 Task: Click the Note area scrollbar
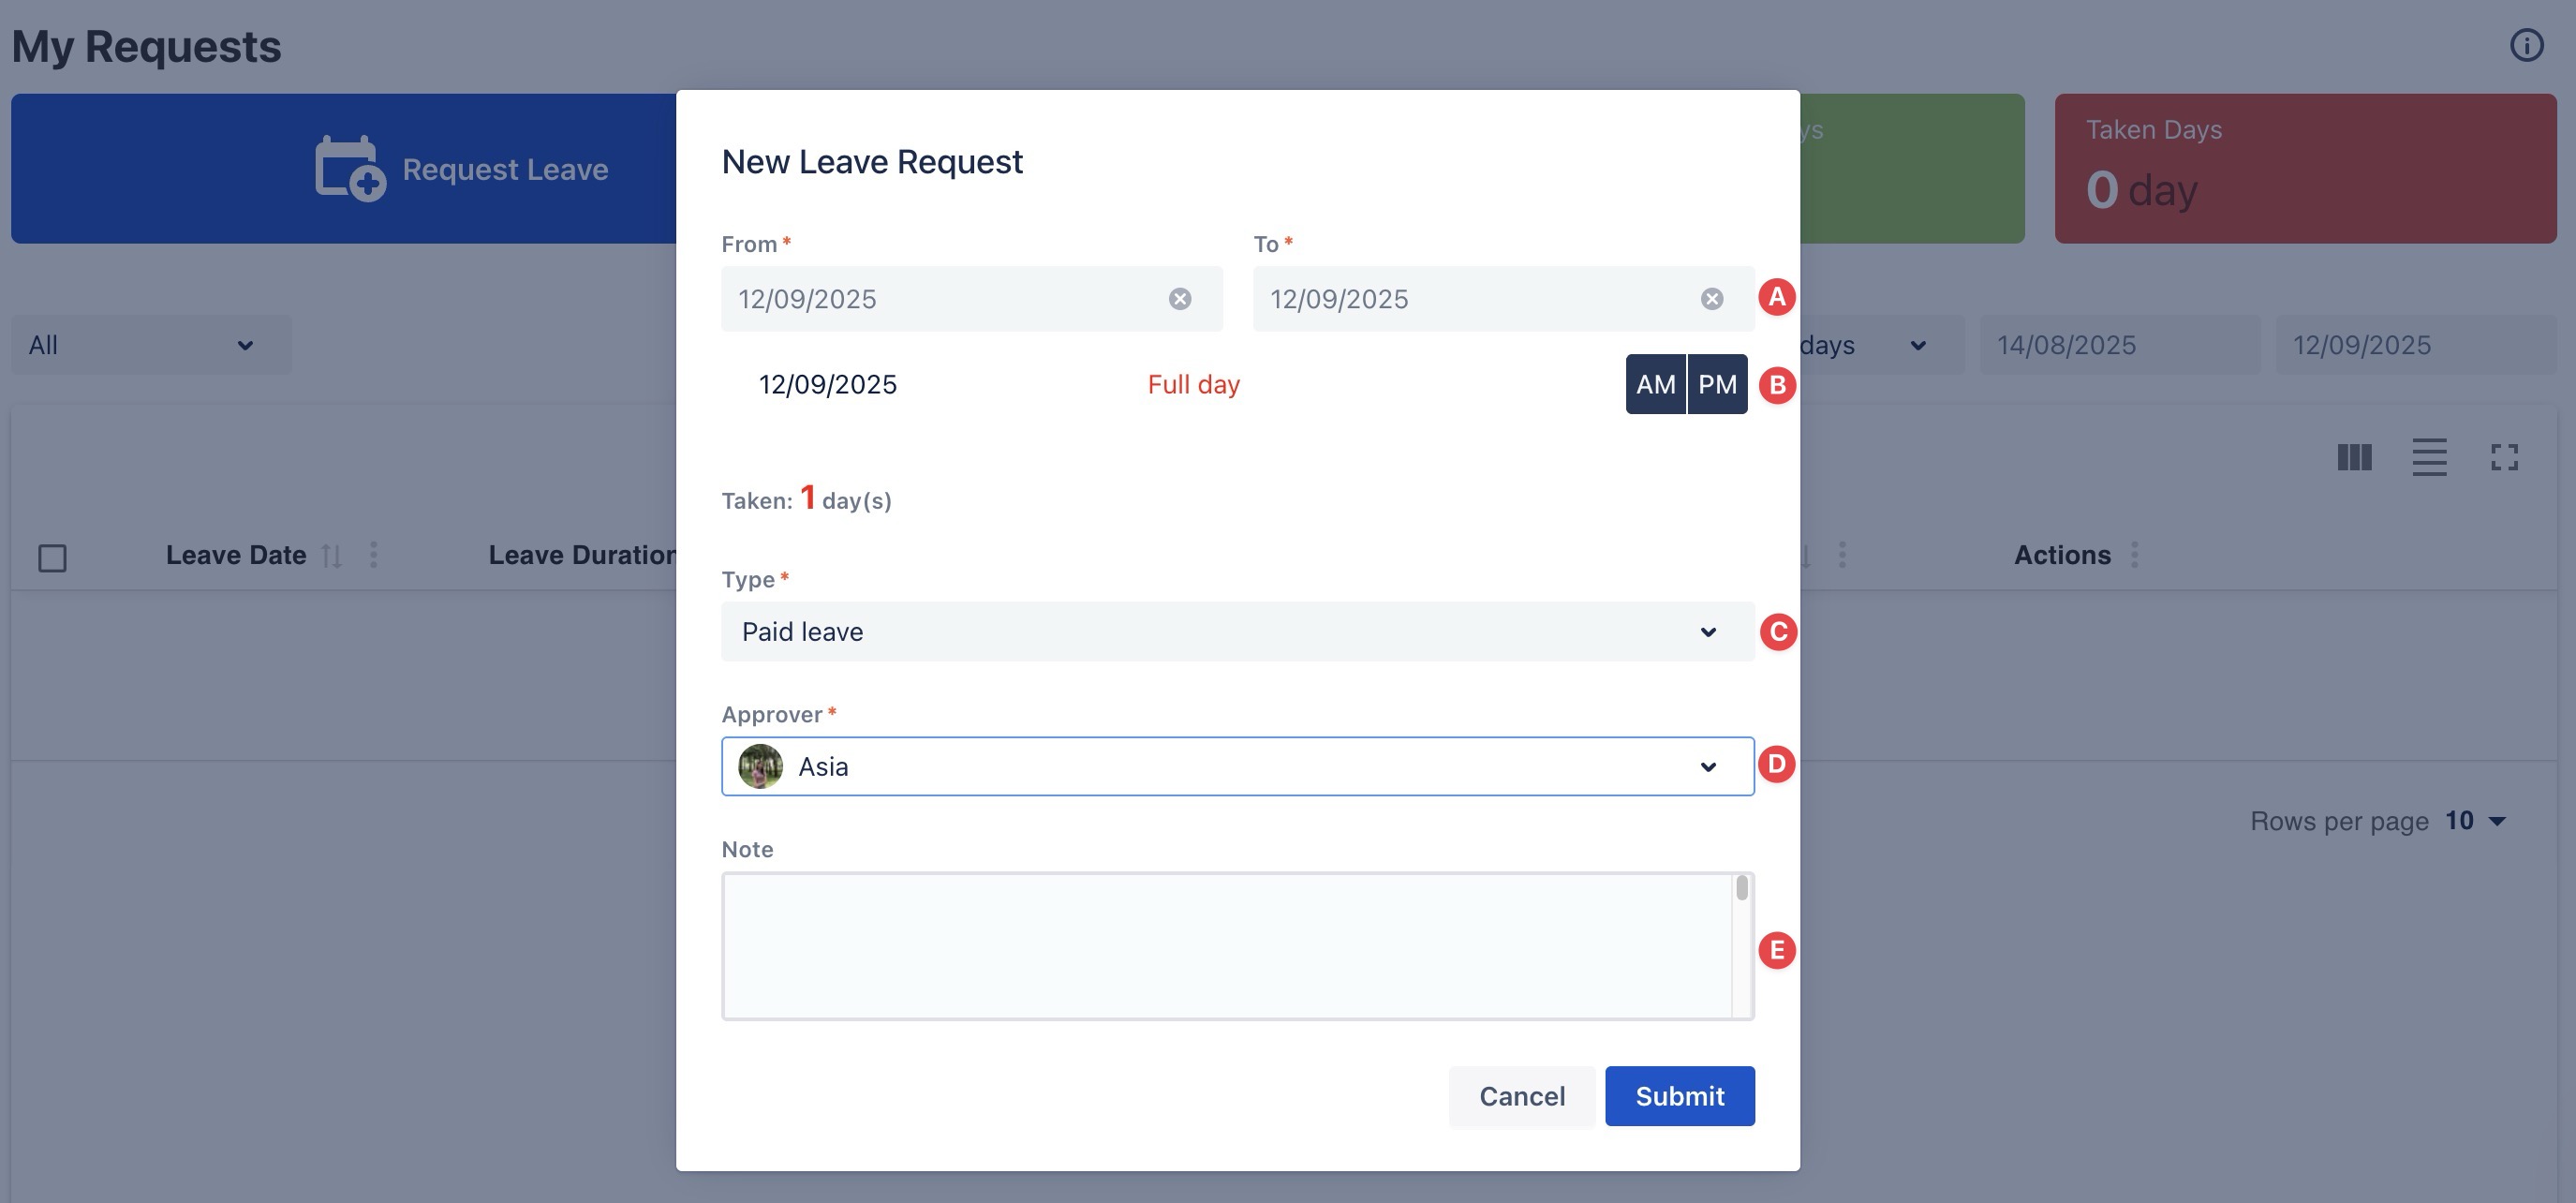point(1742,888)
